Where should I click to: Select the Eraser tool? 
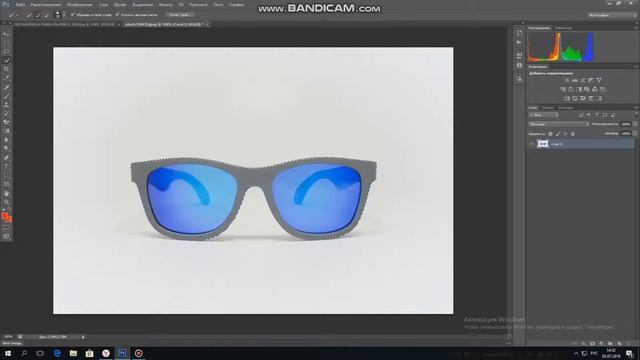pyautogui.click(x=6, y=122)
